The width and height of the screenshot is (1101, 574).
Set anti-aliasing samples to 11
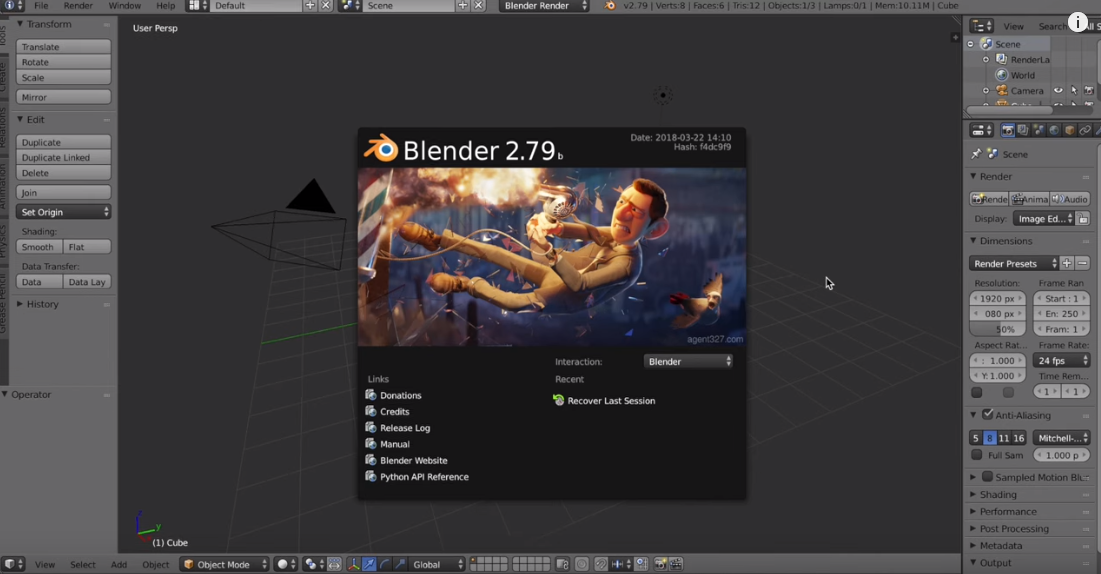coord(1004,438)
